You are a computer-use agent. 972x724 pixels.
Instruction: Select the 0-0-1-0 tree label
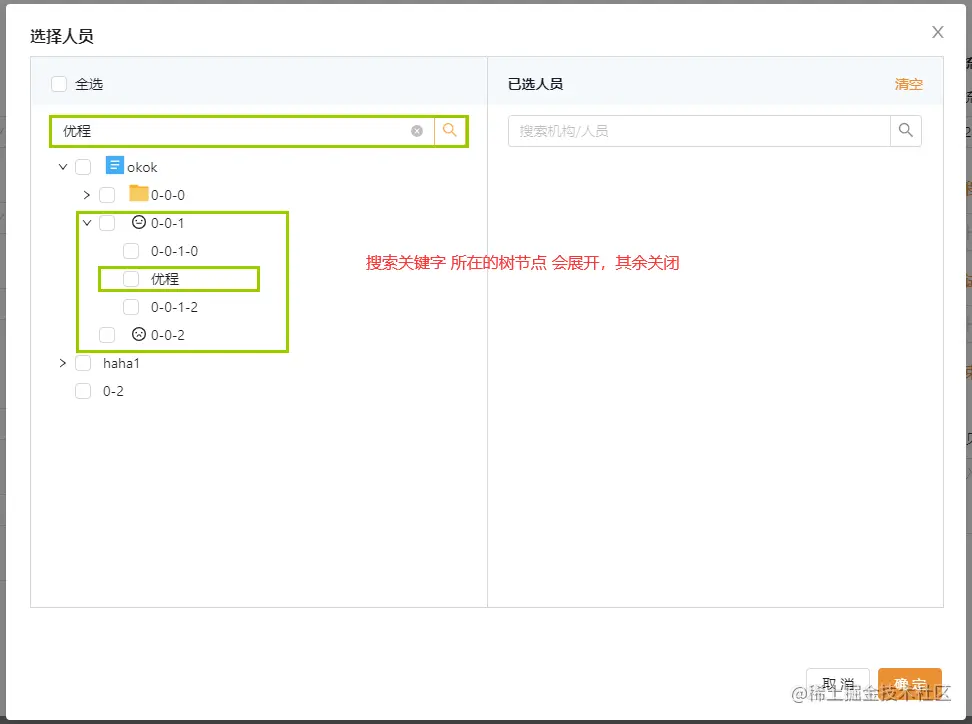pos(174,251)
